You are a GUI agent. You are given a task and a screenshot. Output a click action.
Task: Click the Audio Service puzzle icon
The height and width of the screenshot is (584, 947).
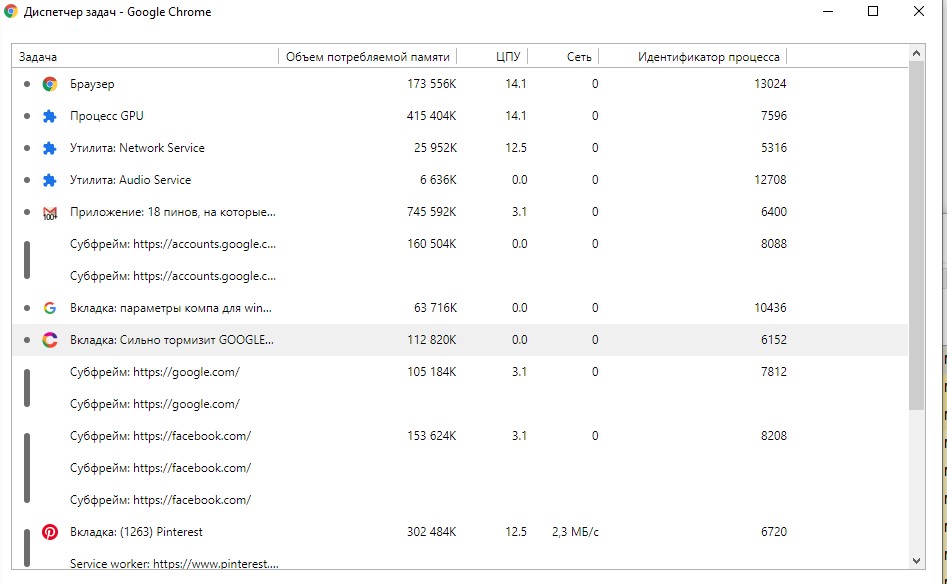pos(50,180)
